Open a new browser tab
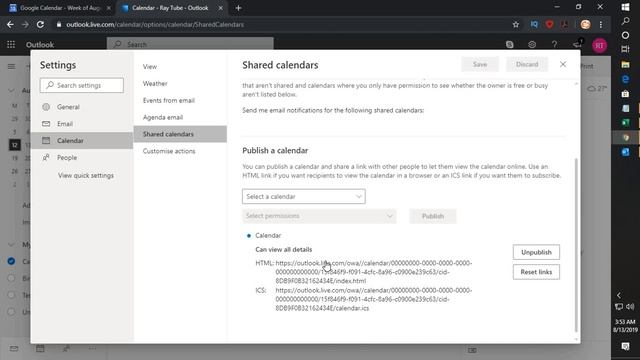The height and width of the screenshot is (360, 640). [x=238, y=8]
